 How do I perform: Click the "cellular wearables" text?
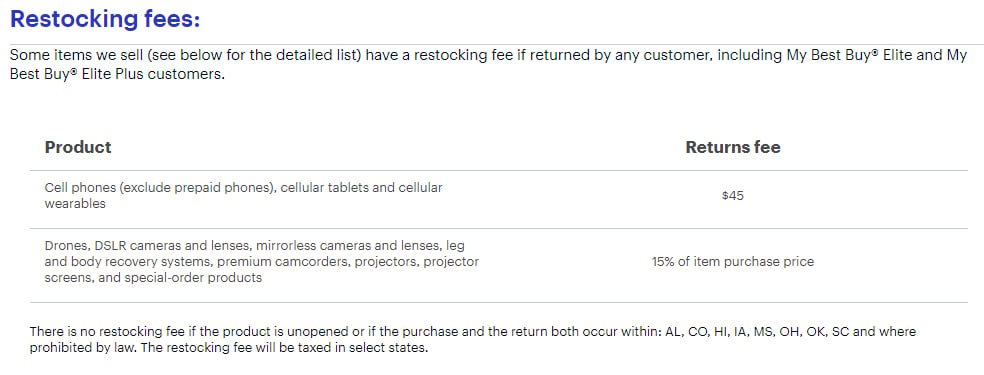[x=243, y=196]
